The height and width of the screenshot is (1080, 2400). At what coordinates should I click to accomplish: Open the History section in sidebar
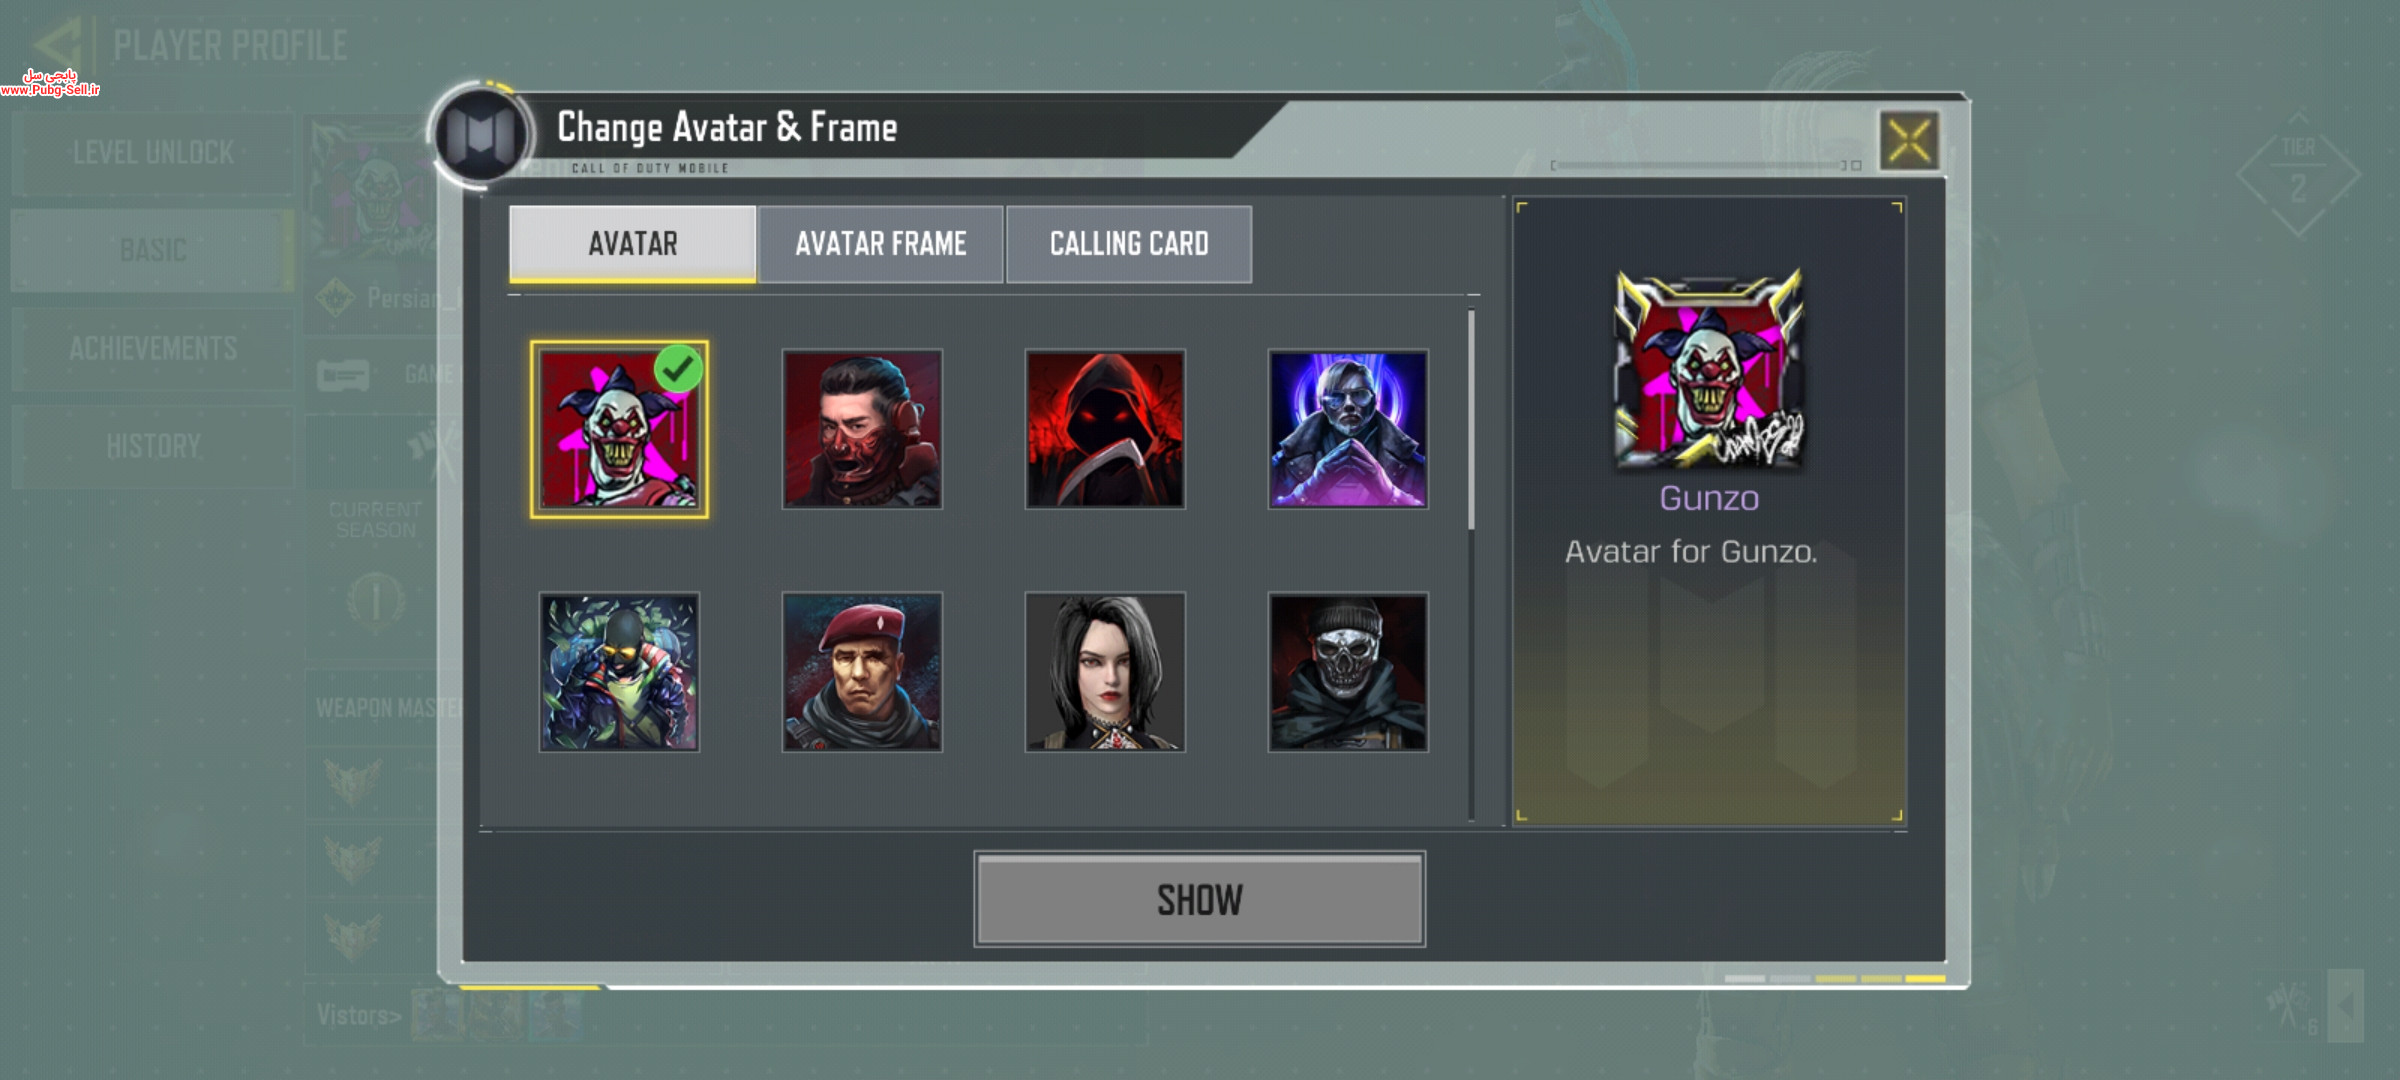point(153,446)
